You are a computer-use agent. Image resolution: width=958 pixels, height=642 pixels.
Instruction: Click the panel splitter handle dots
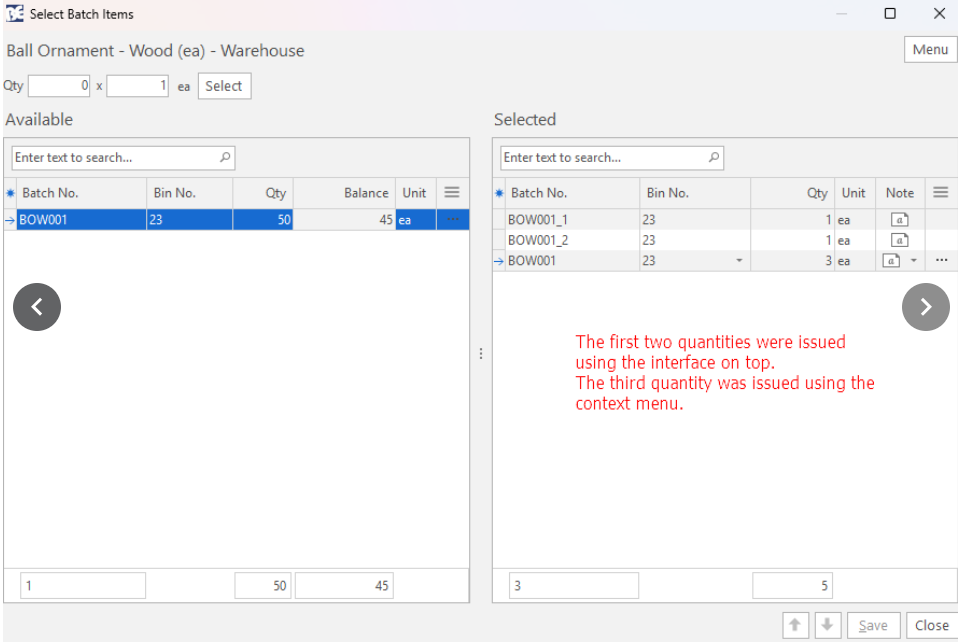point(481,354)
